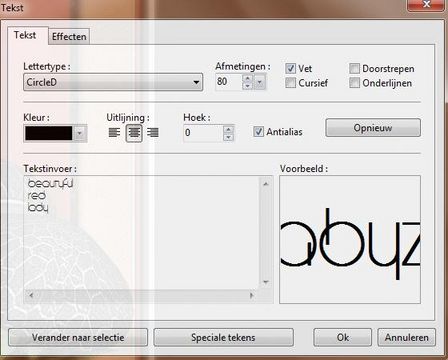This screenshot has height=360, width=448.
Task: Increase Hoek angle with up arrow
Action: click(228, 130)
